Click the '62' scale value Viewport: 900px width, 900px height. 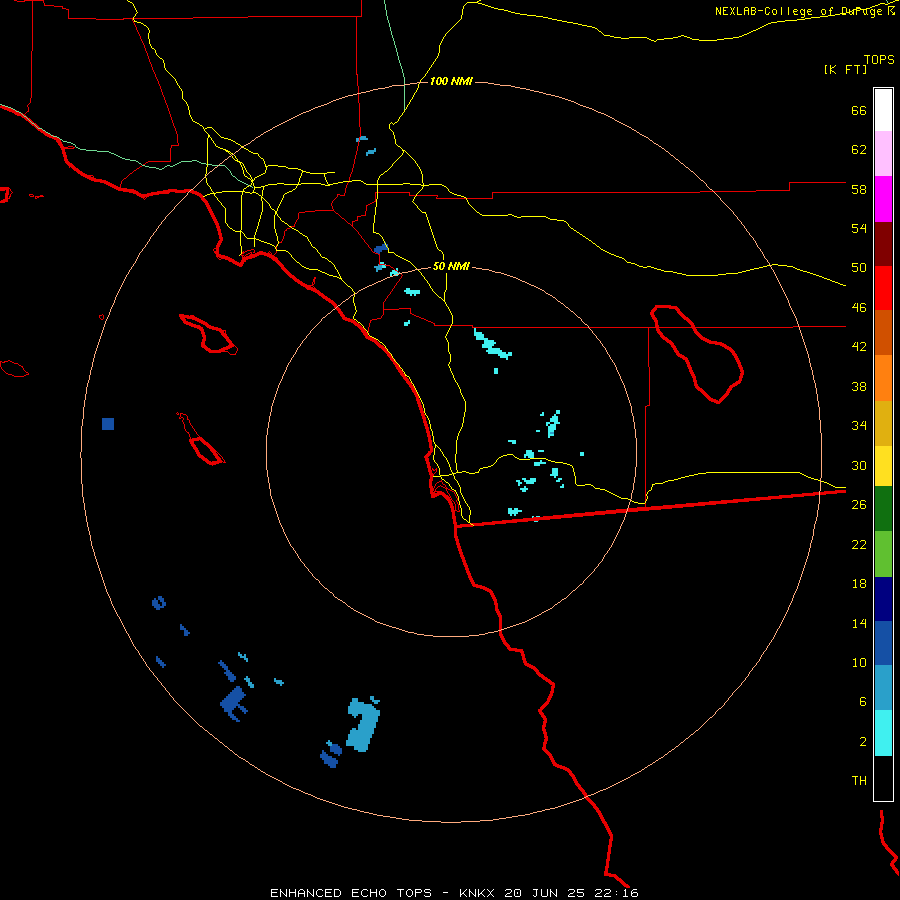coord(859,149)
